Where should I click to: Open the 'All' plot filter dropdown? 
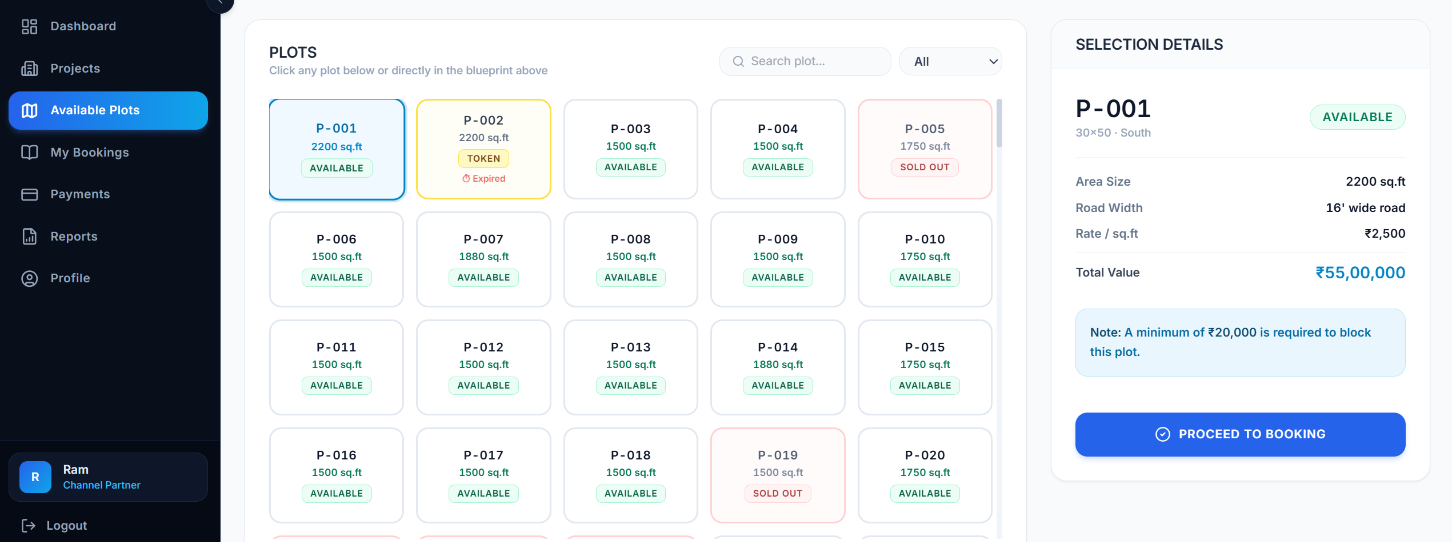[x=950, y=61]
